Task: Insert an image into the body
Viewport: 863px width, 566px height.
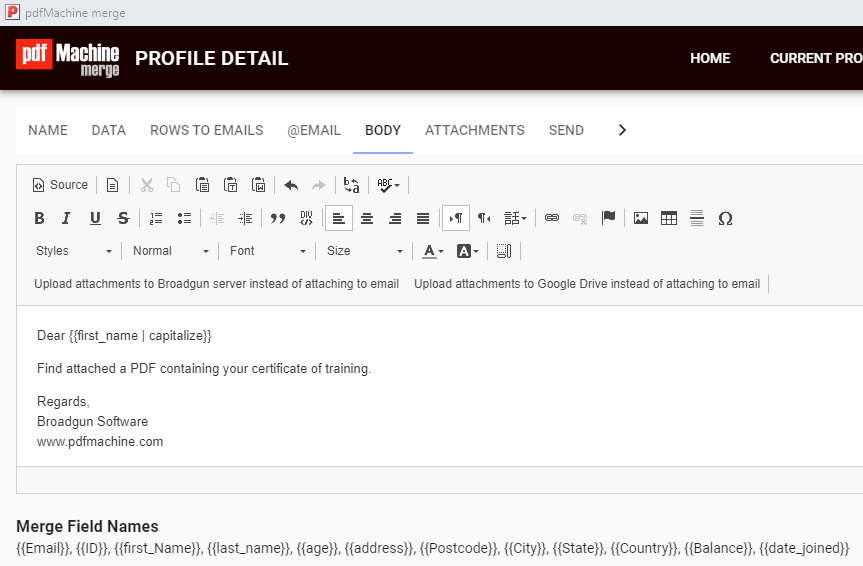Action: click(641, 218)
